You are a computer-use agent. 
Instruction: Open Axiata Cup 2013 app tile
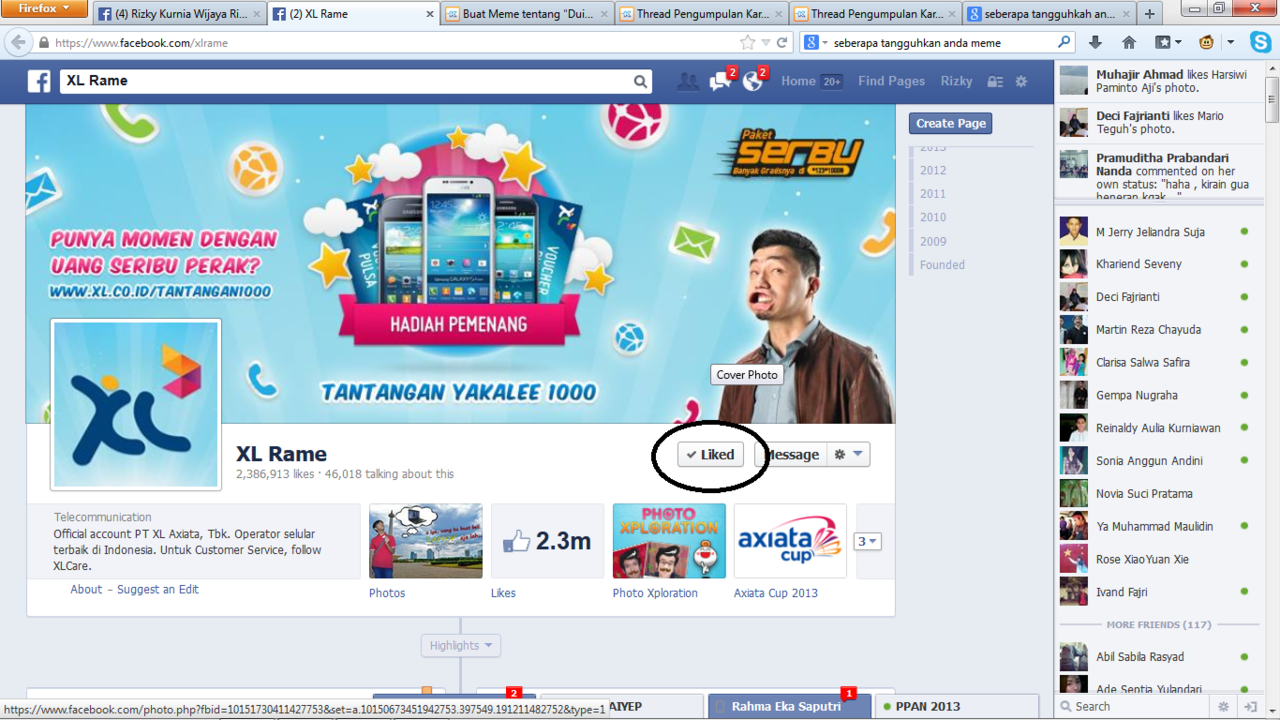click(791, 541)
